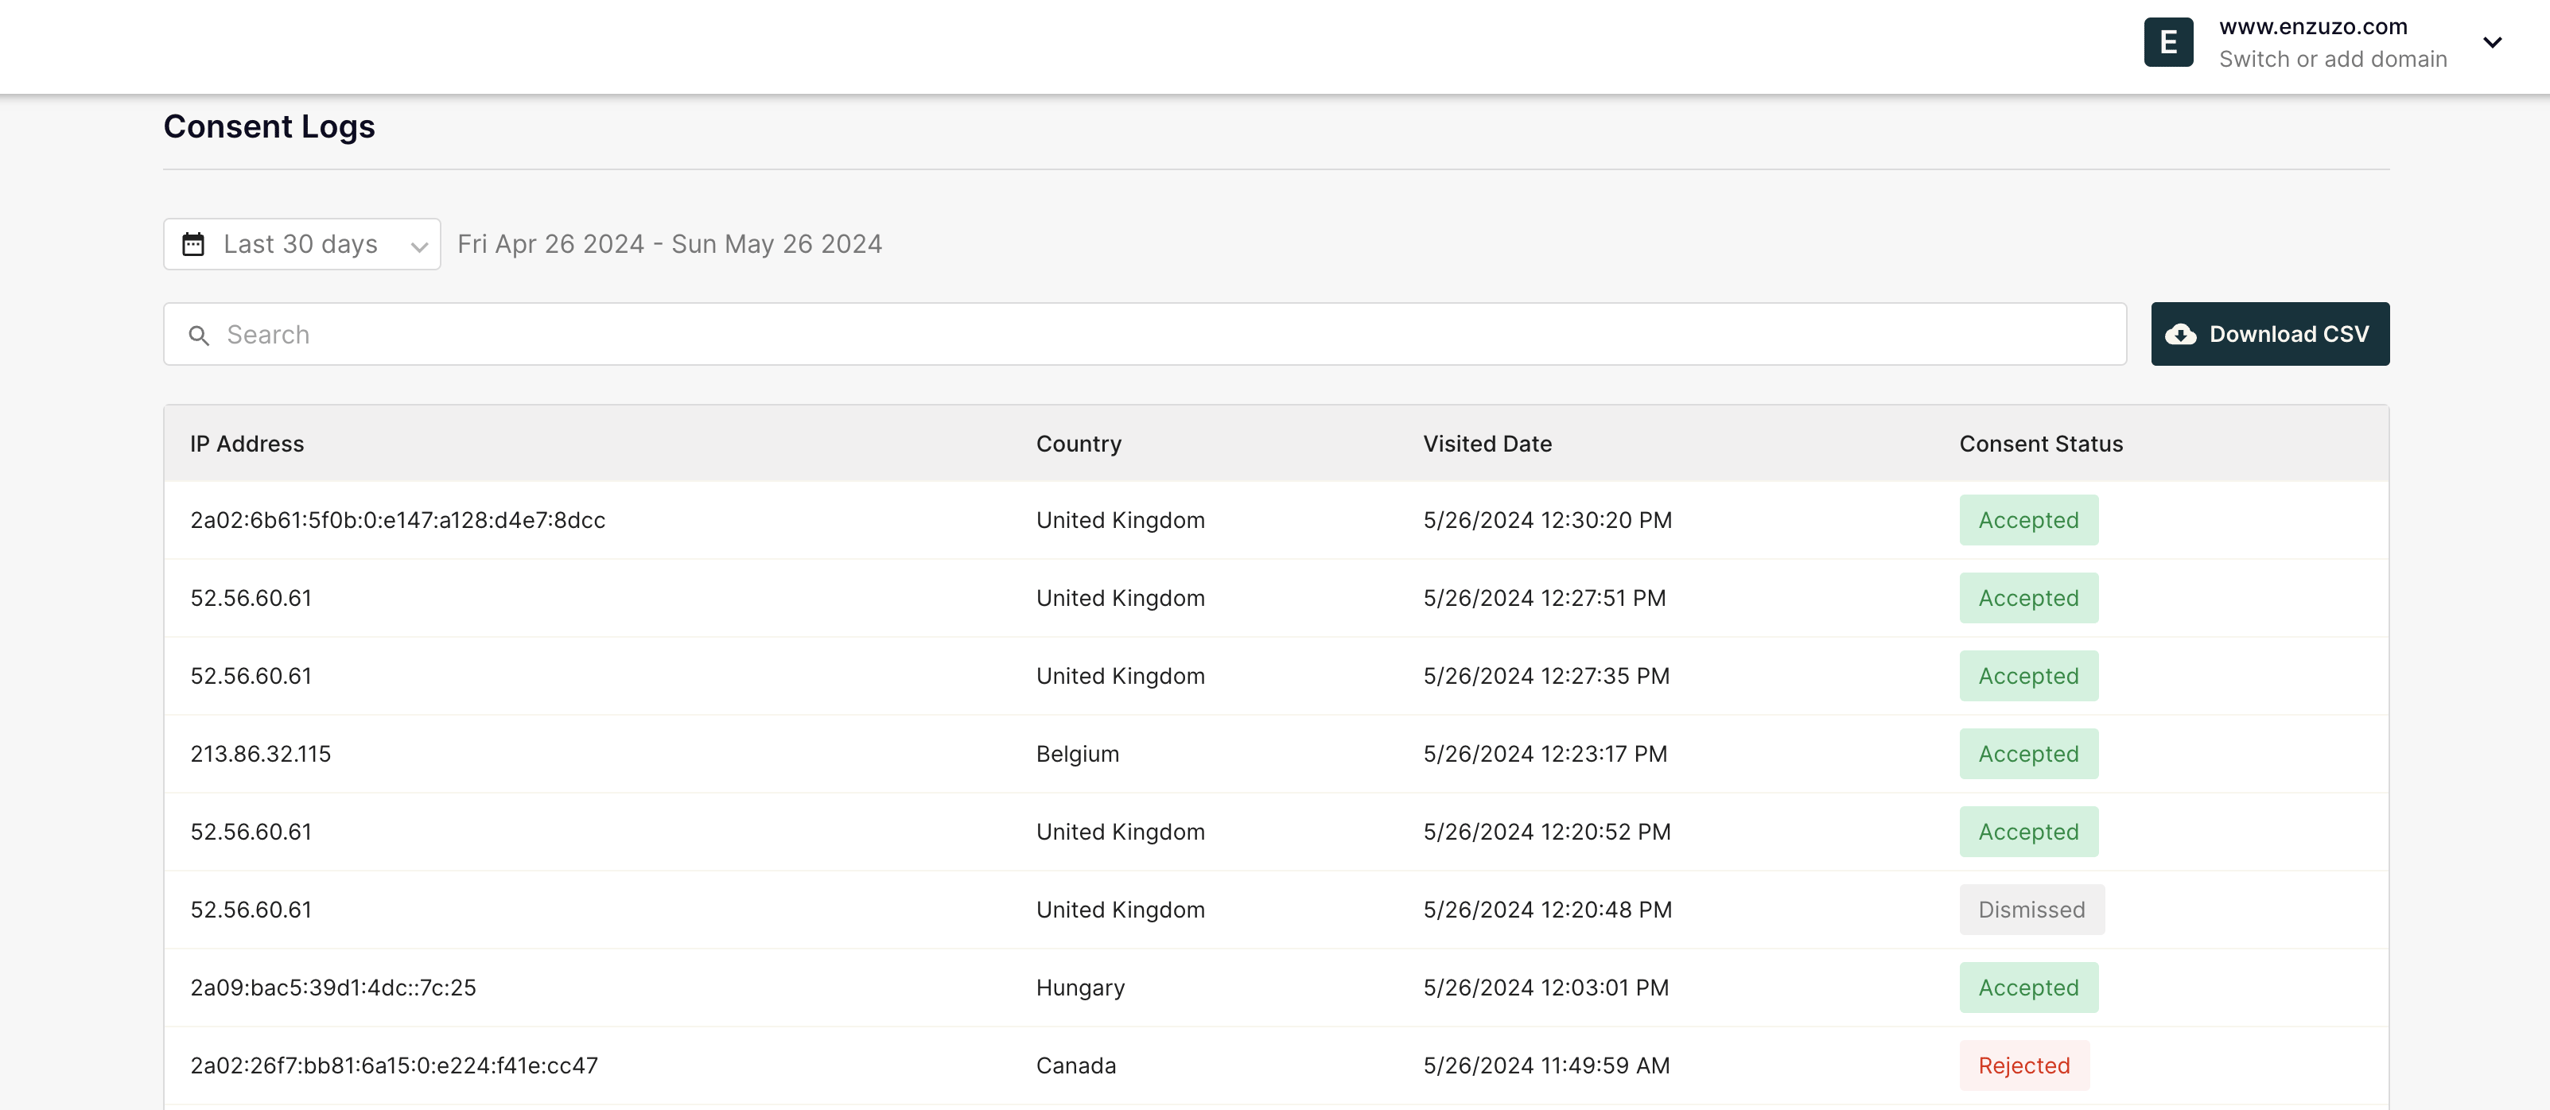Click Accepted badge in the Hungary row
This screenshot has height=1110, width=2550.
2028,987
